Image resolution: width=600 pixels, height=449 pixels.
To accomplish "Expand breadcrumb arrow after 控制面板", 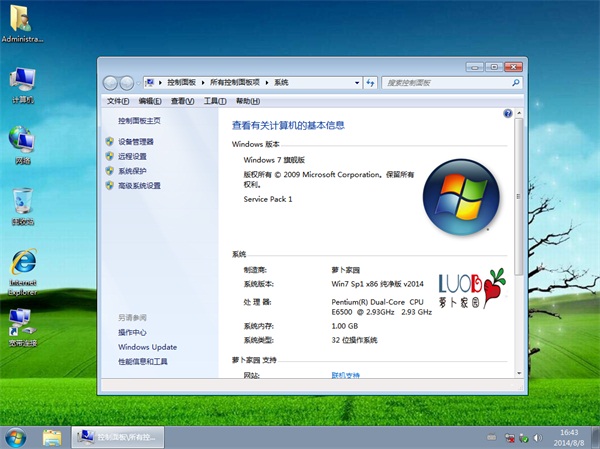I will pyautogui.click(x=200, y=82).
